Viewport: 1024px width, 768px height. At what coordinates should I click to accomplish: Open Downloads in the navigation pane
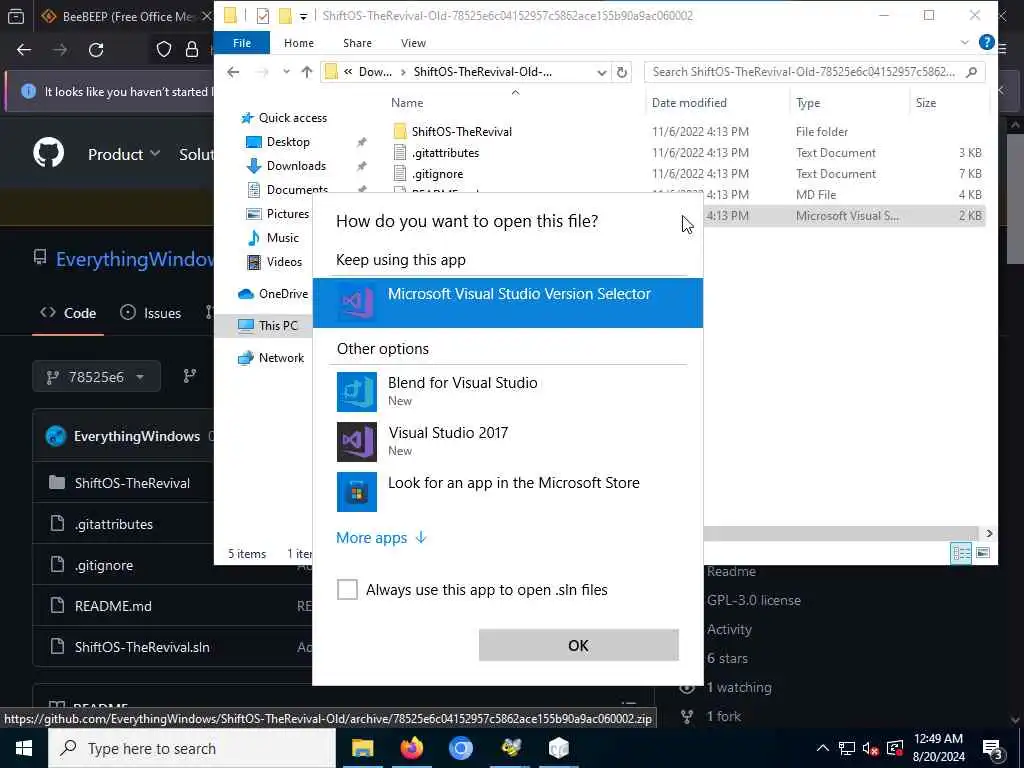[295, 166]
